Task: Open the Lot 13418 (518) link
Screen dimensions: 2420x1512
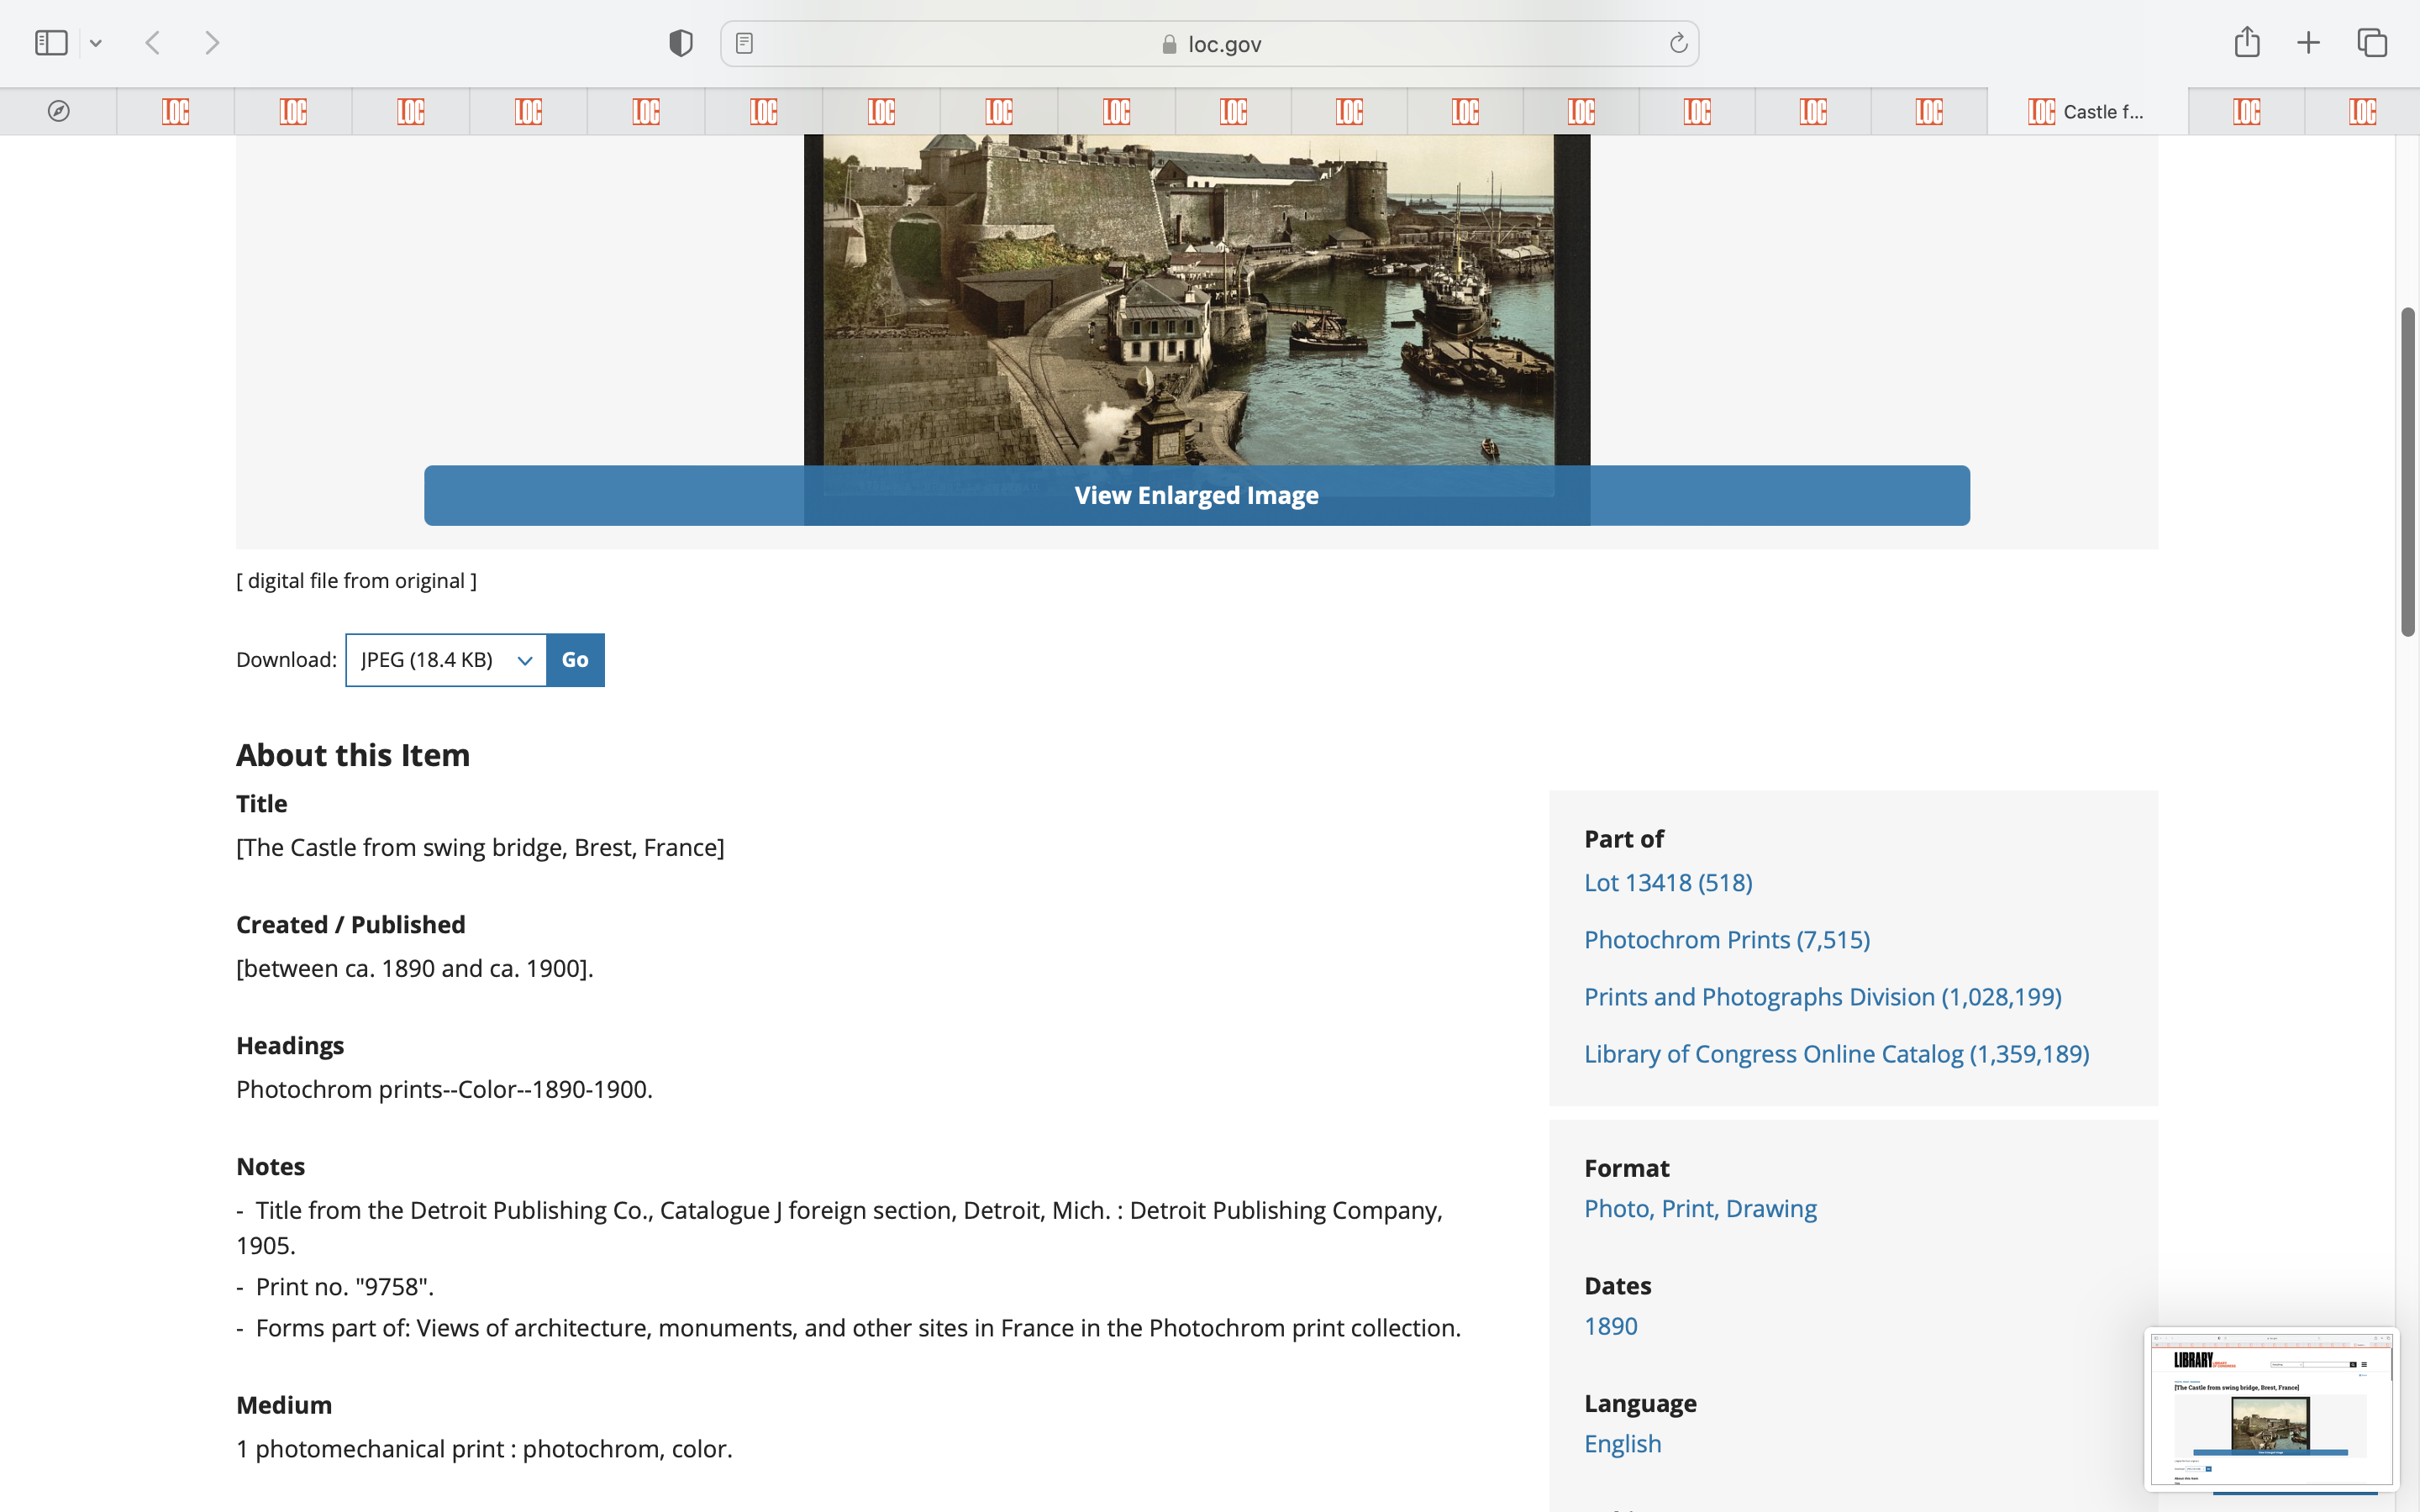Action: point(1667,882)
